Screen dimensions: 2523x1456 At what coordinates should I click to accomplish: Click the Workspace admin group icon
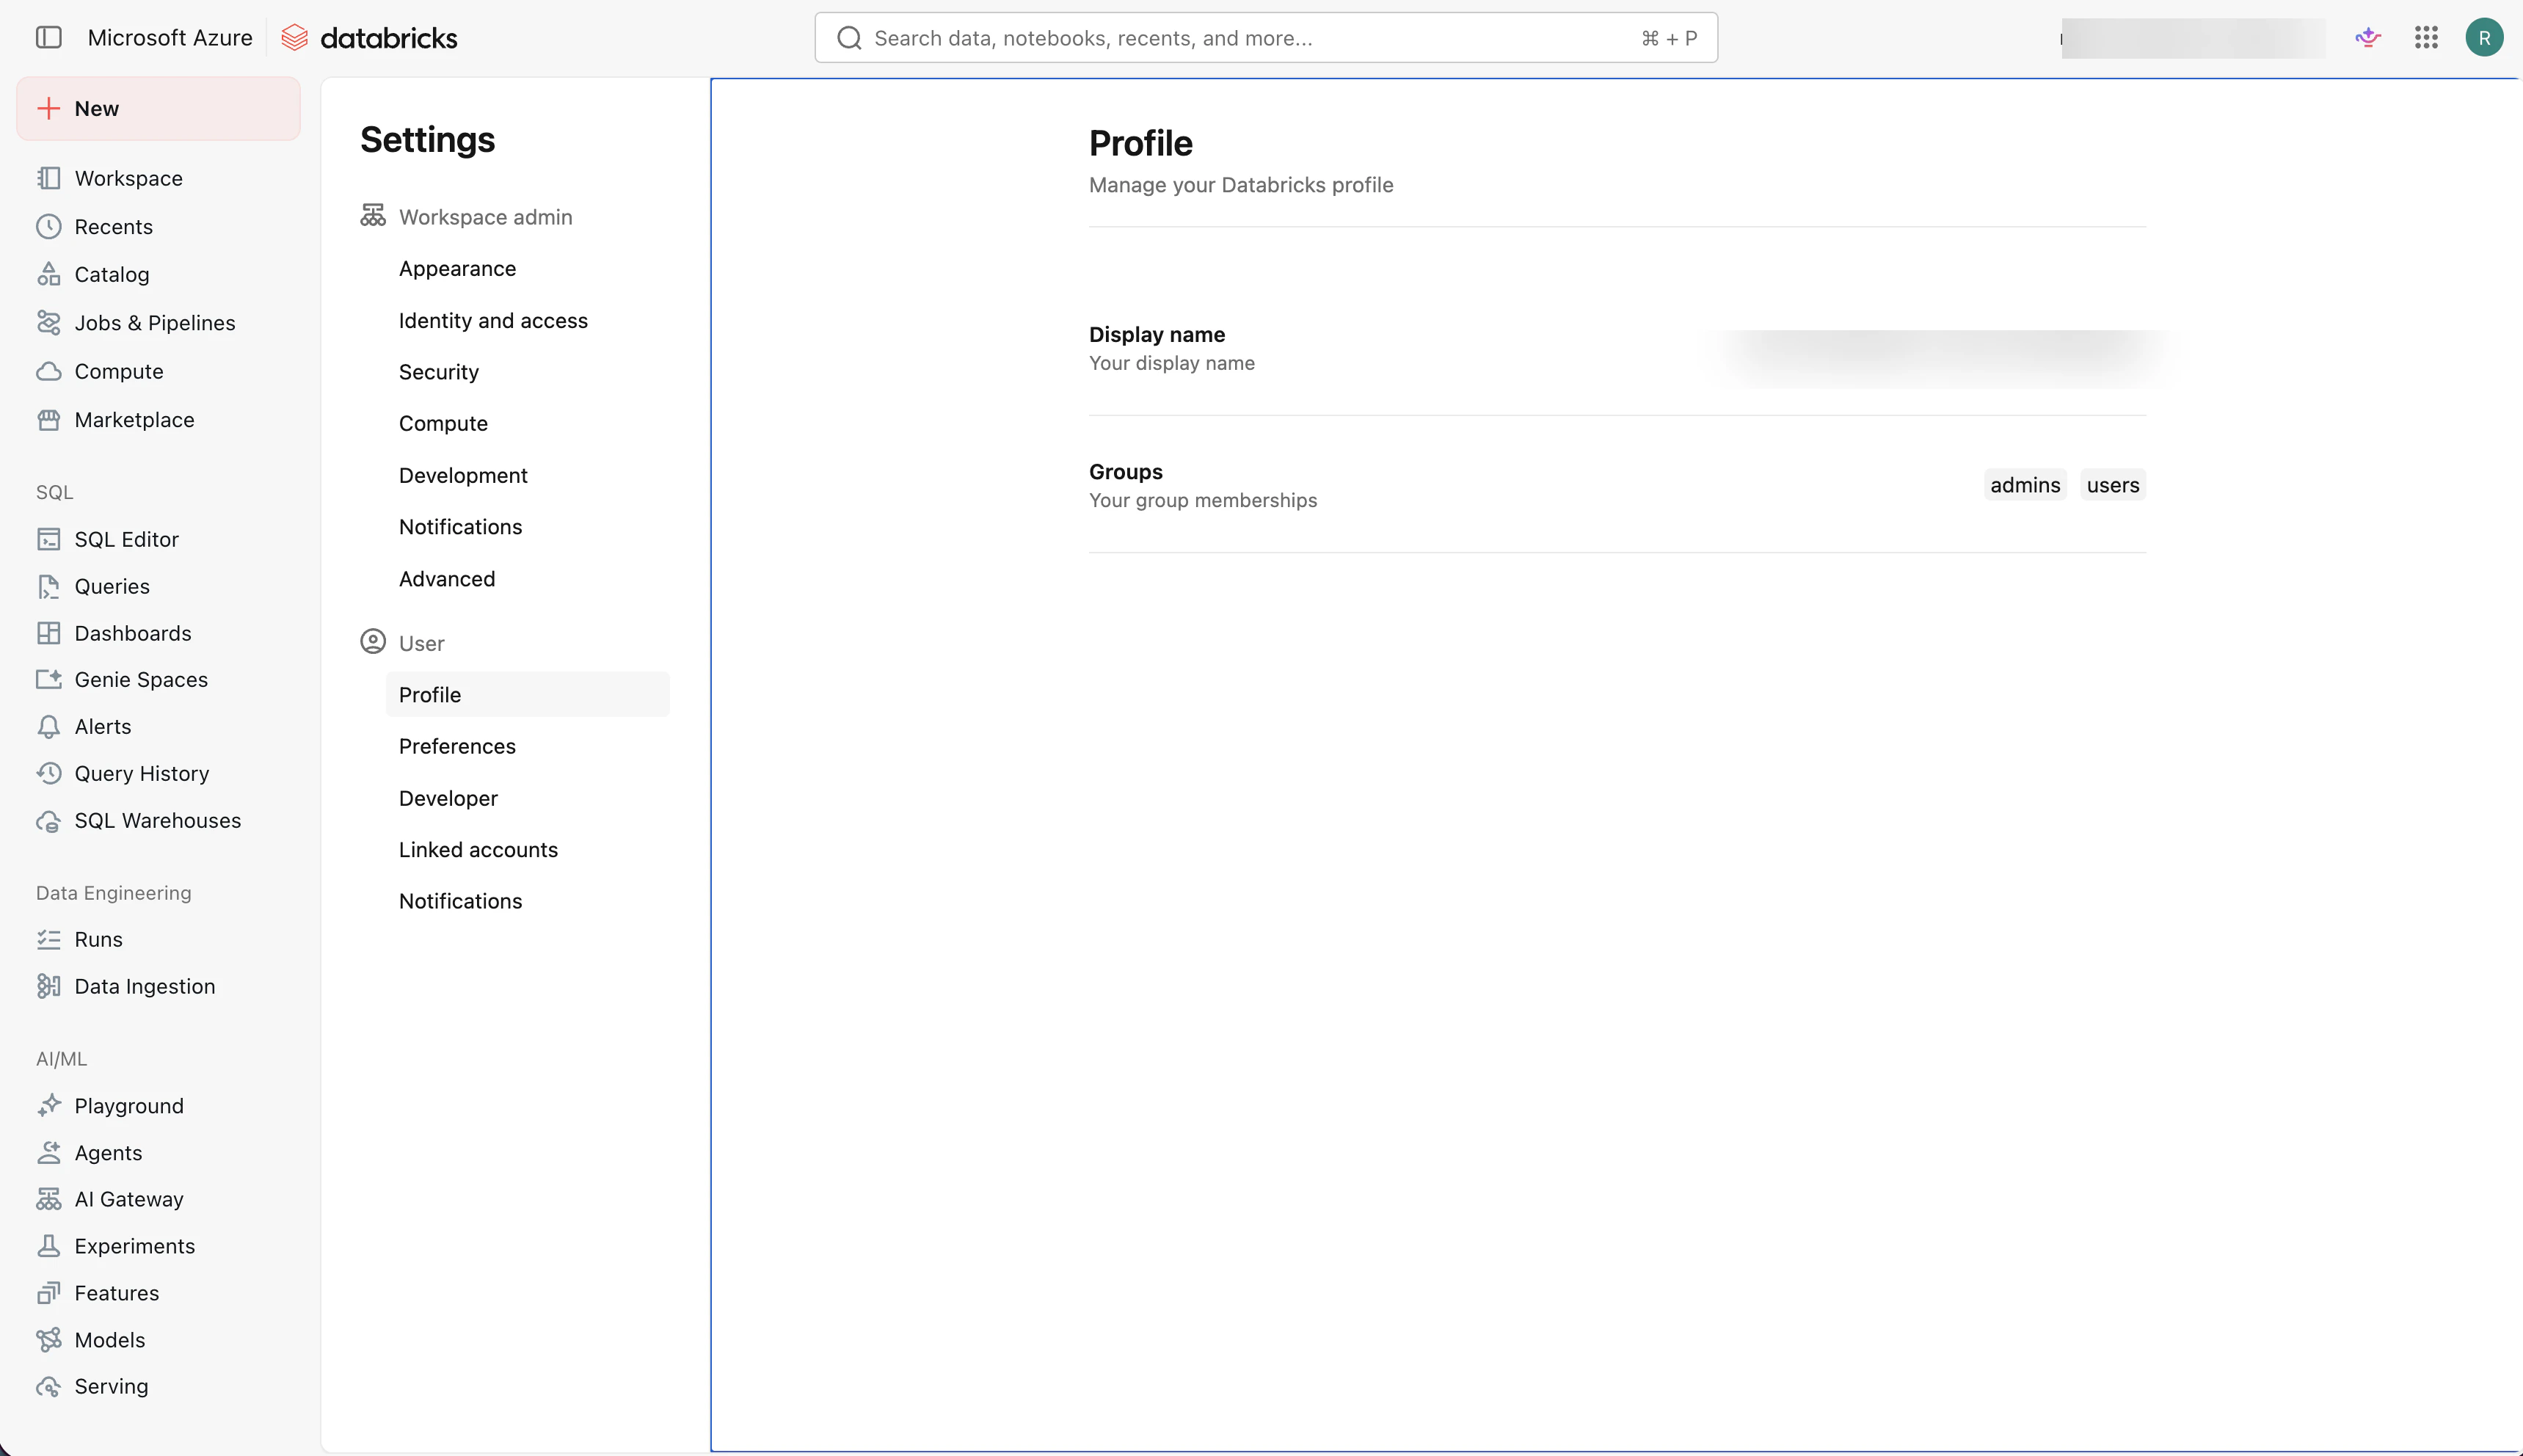pyautogui.click(x=373, y=216)
